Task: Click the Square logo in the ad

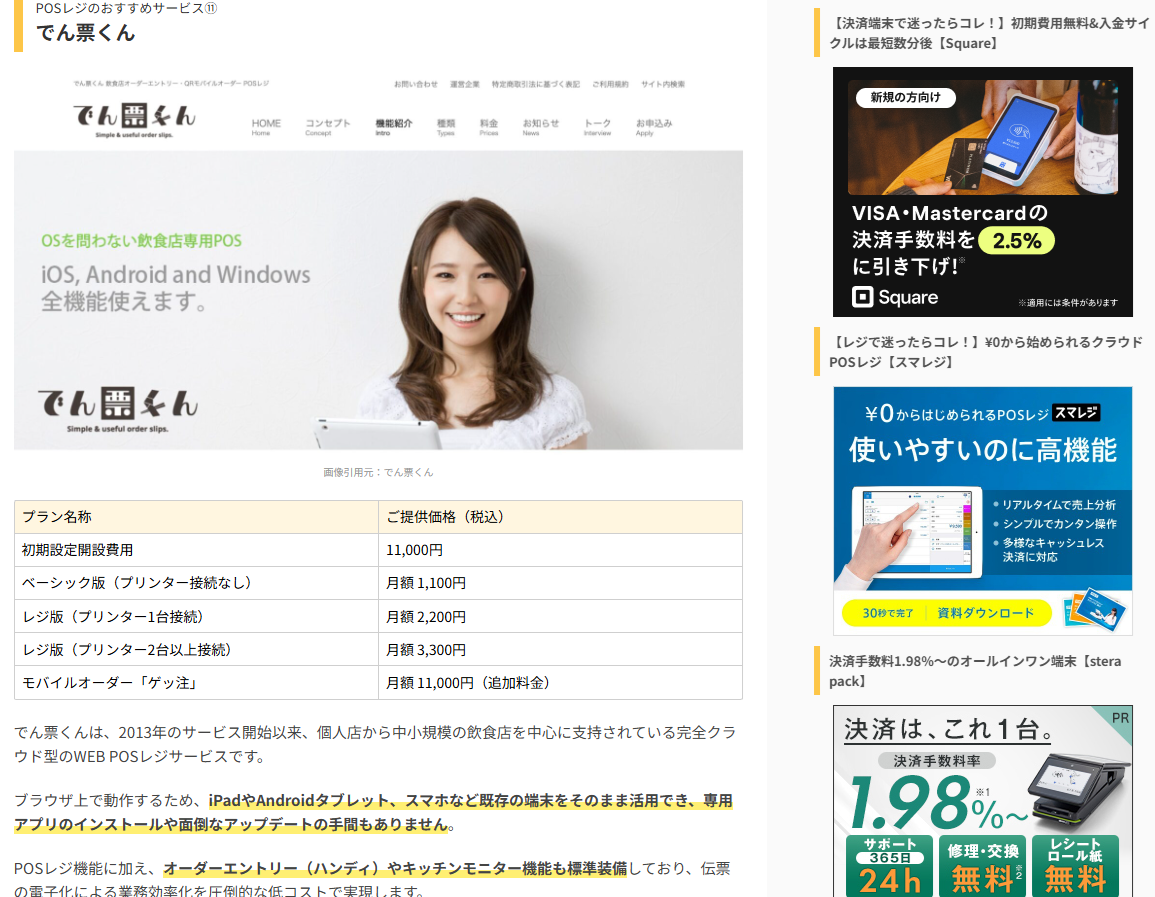Action: coord(895,297)
